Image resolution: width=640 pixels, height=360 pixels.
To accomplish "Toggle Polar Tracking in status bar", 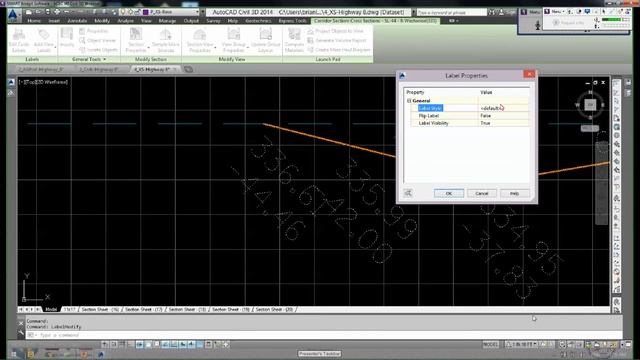I will pyautogui.click(x=139, y=344).
